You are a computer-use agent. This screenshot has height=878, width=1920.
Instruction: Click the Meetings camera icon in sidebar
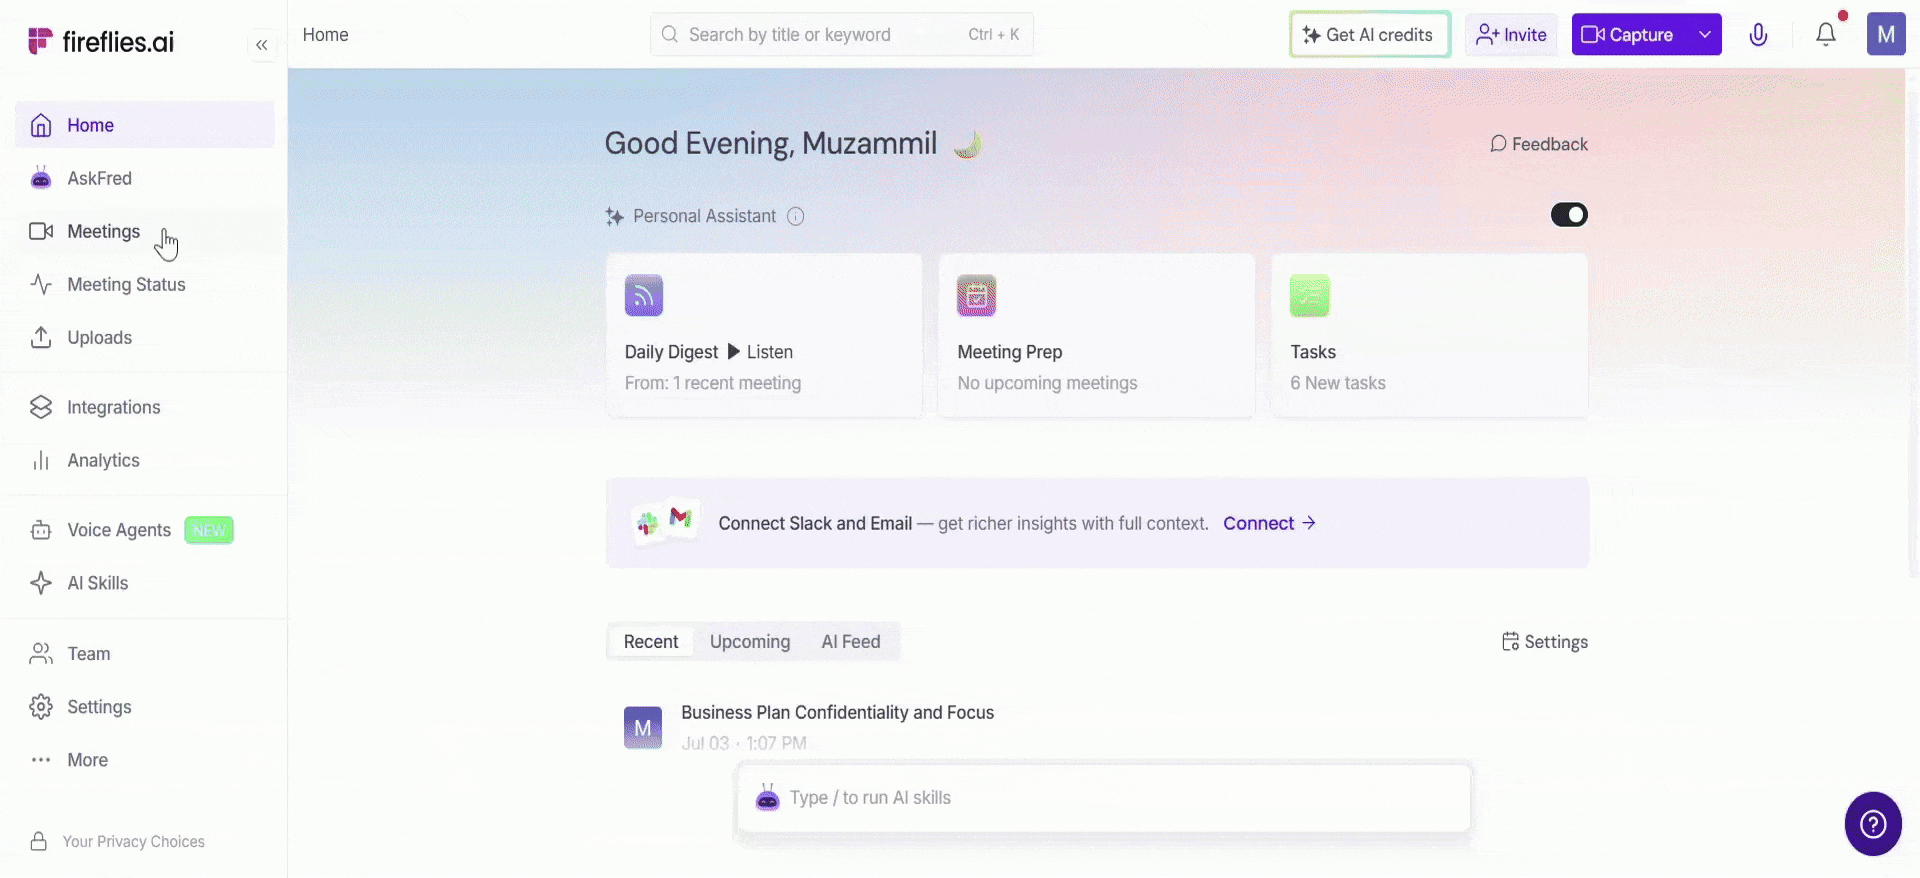(41, 231)
